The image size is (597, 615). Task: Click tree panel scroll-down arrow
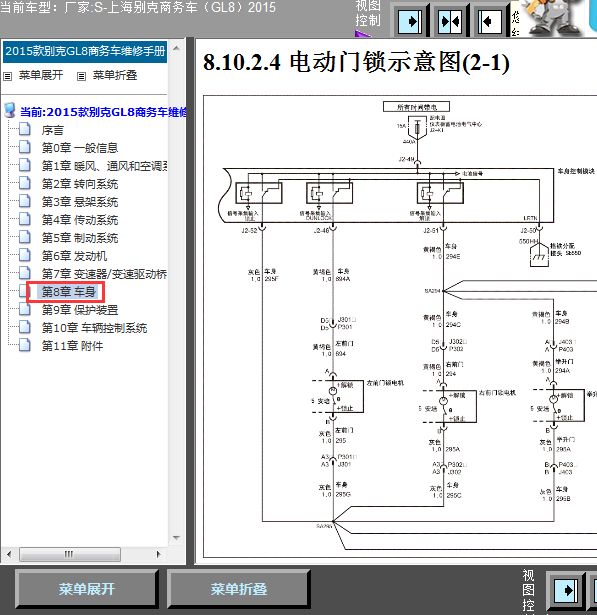click(177, 538)
